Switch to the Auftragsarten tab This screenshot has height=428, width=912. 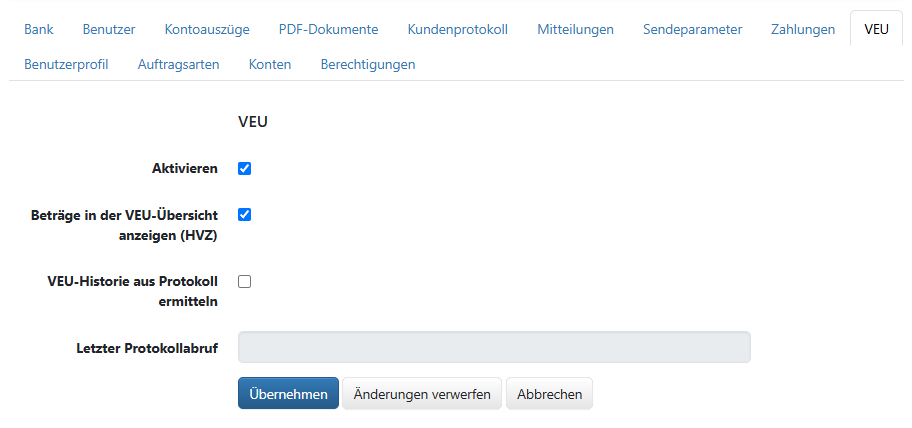pos(179,64)
